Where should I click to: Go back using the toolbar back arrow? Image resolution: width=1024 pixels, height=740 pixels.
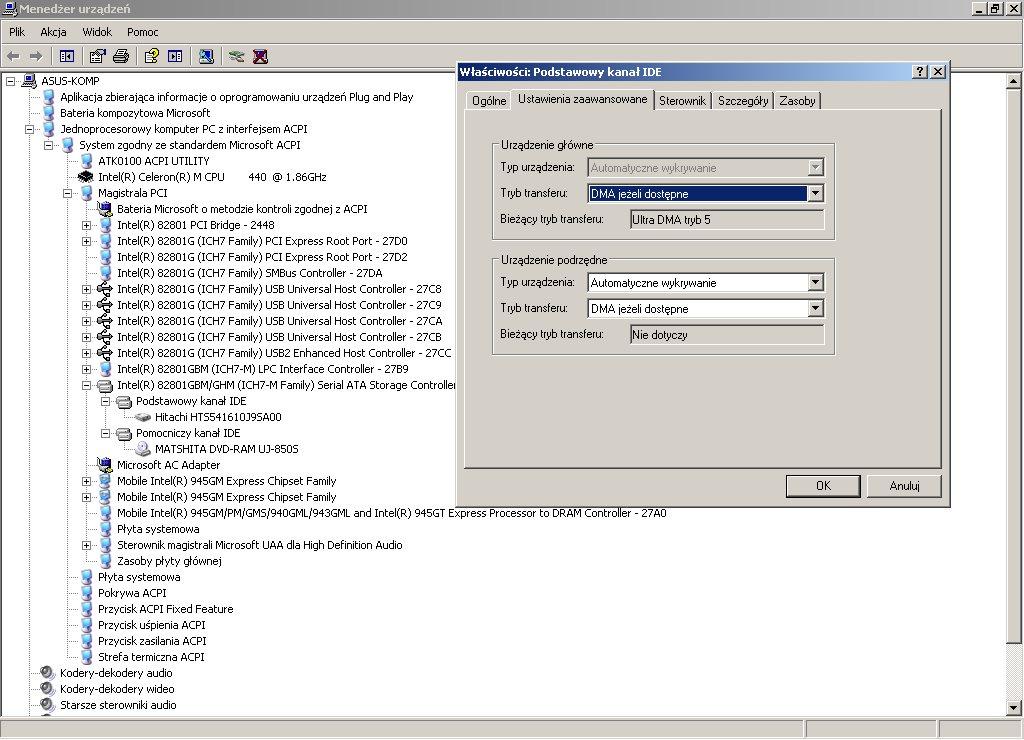click(14, 57)
